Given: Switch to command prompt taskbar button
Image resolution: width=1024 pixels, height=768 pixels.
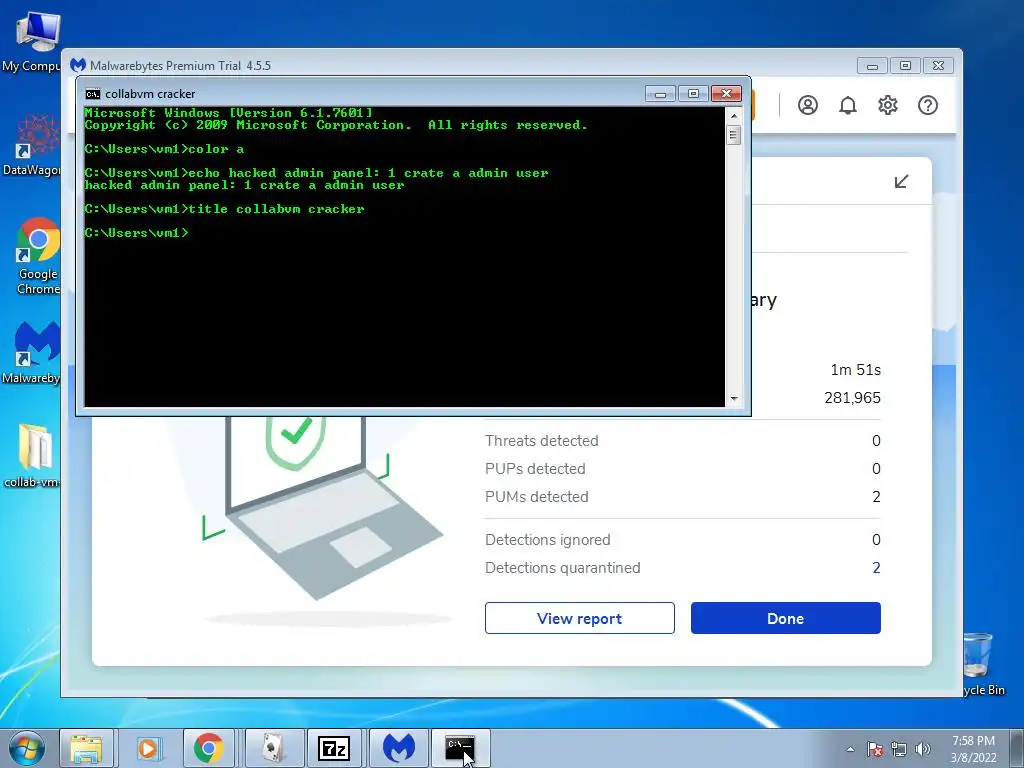Looking at the screenshot, I should (x=460, y=748).
